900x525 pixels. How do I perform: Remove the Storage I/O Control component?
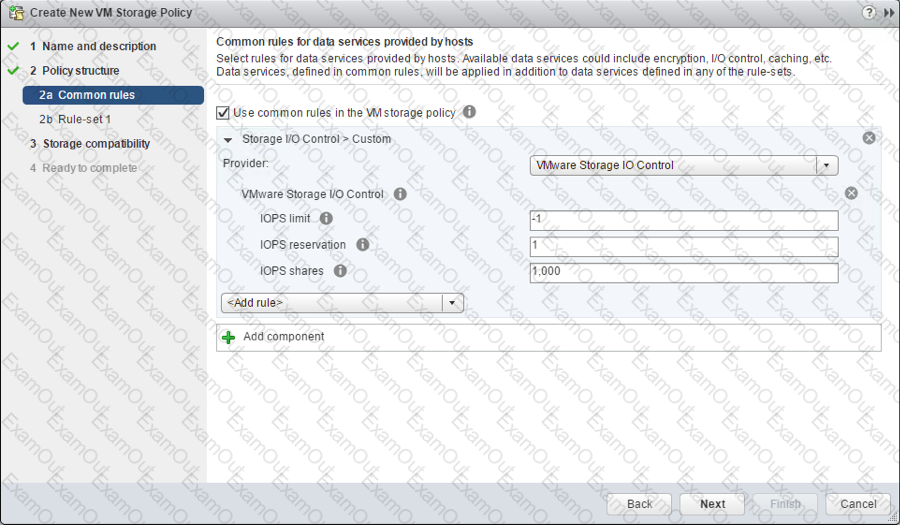point(869,138)
